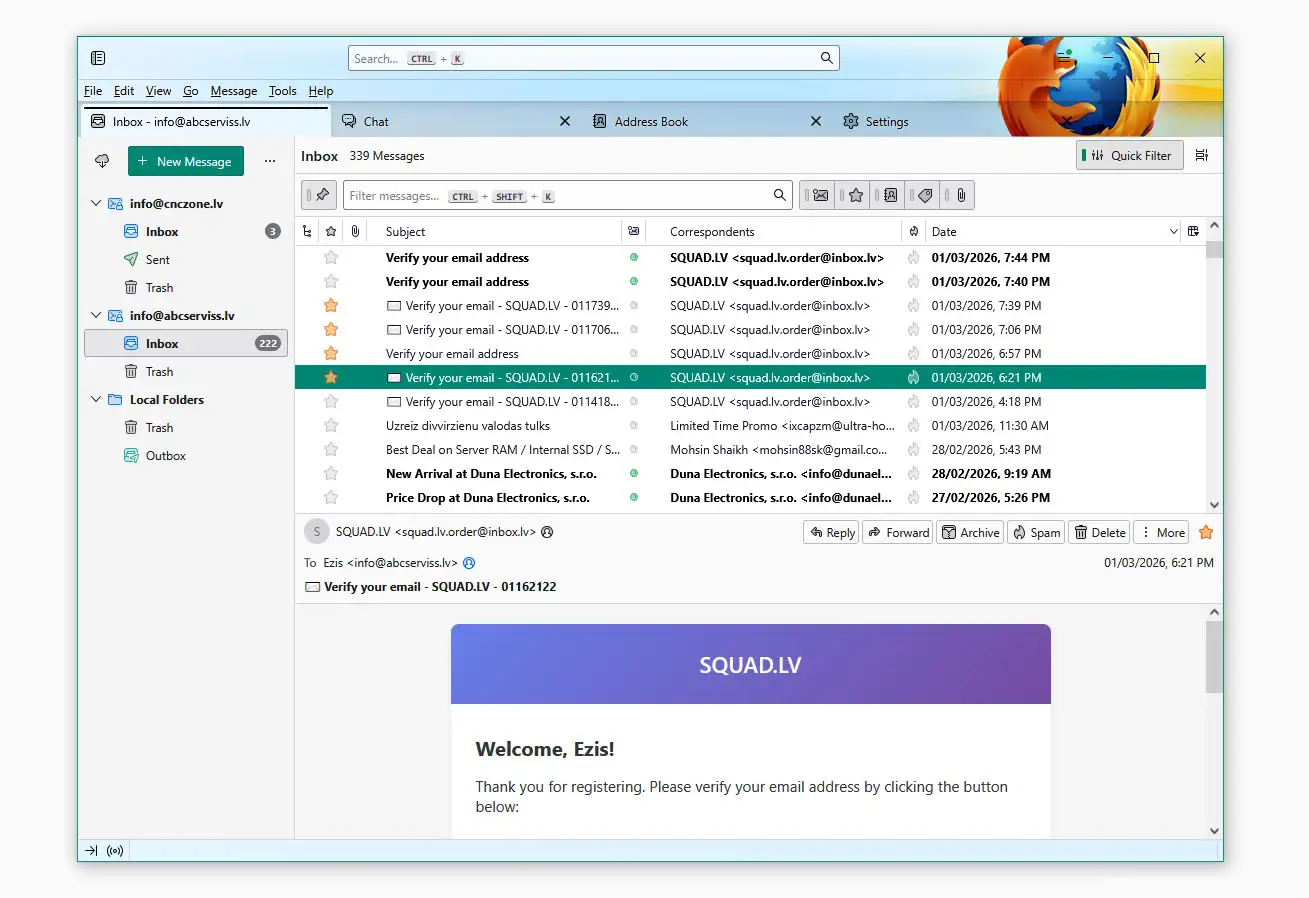This screenshot has height=898, width=1309.
Task: Click the message body scrollbar thumb
Action: (1214, 656)
